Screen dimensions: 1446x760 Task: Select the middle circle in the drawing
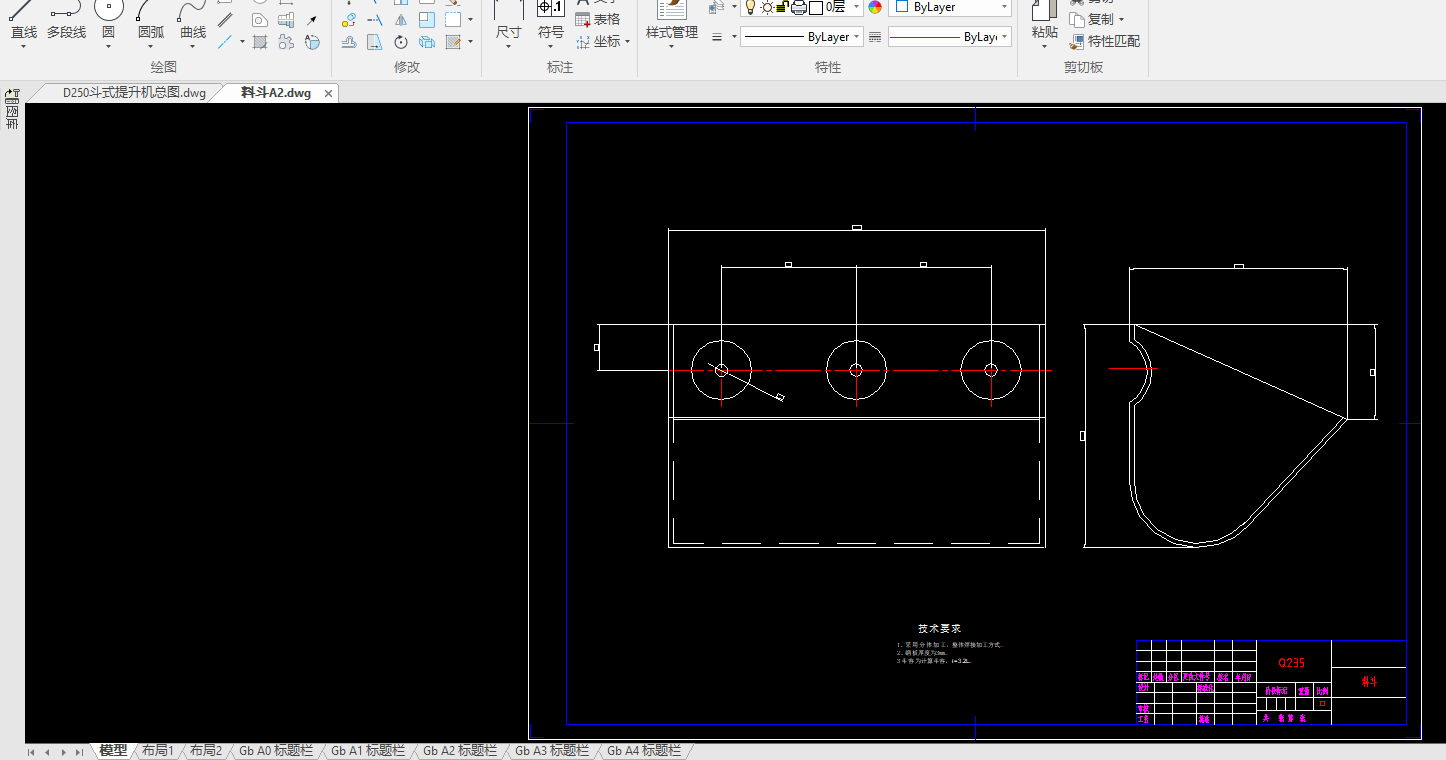click(856, 370)
